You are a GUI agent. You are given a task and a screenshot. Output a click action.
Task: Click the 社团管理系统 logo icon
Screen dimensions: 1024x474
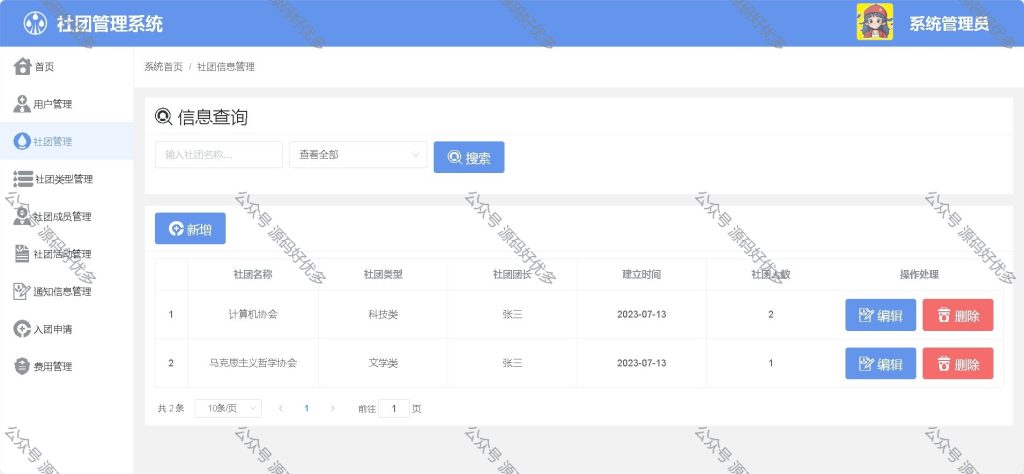tap(35, 23)
